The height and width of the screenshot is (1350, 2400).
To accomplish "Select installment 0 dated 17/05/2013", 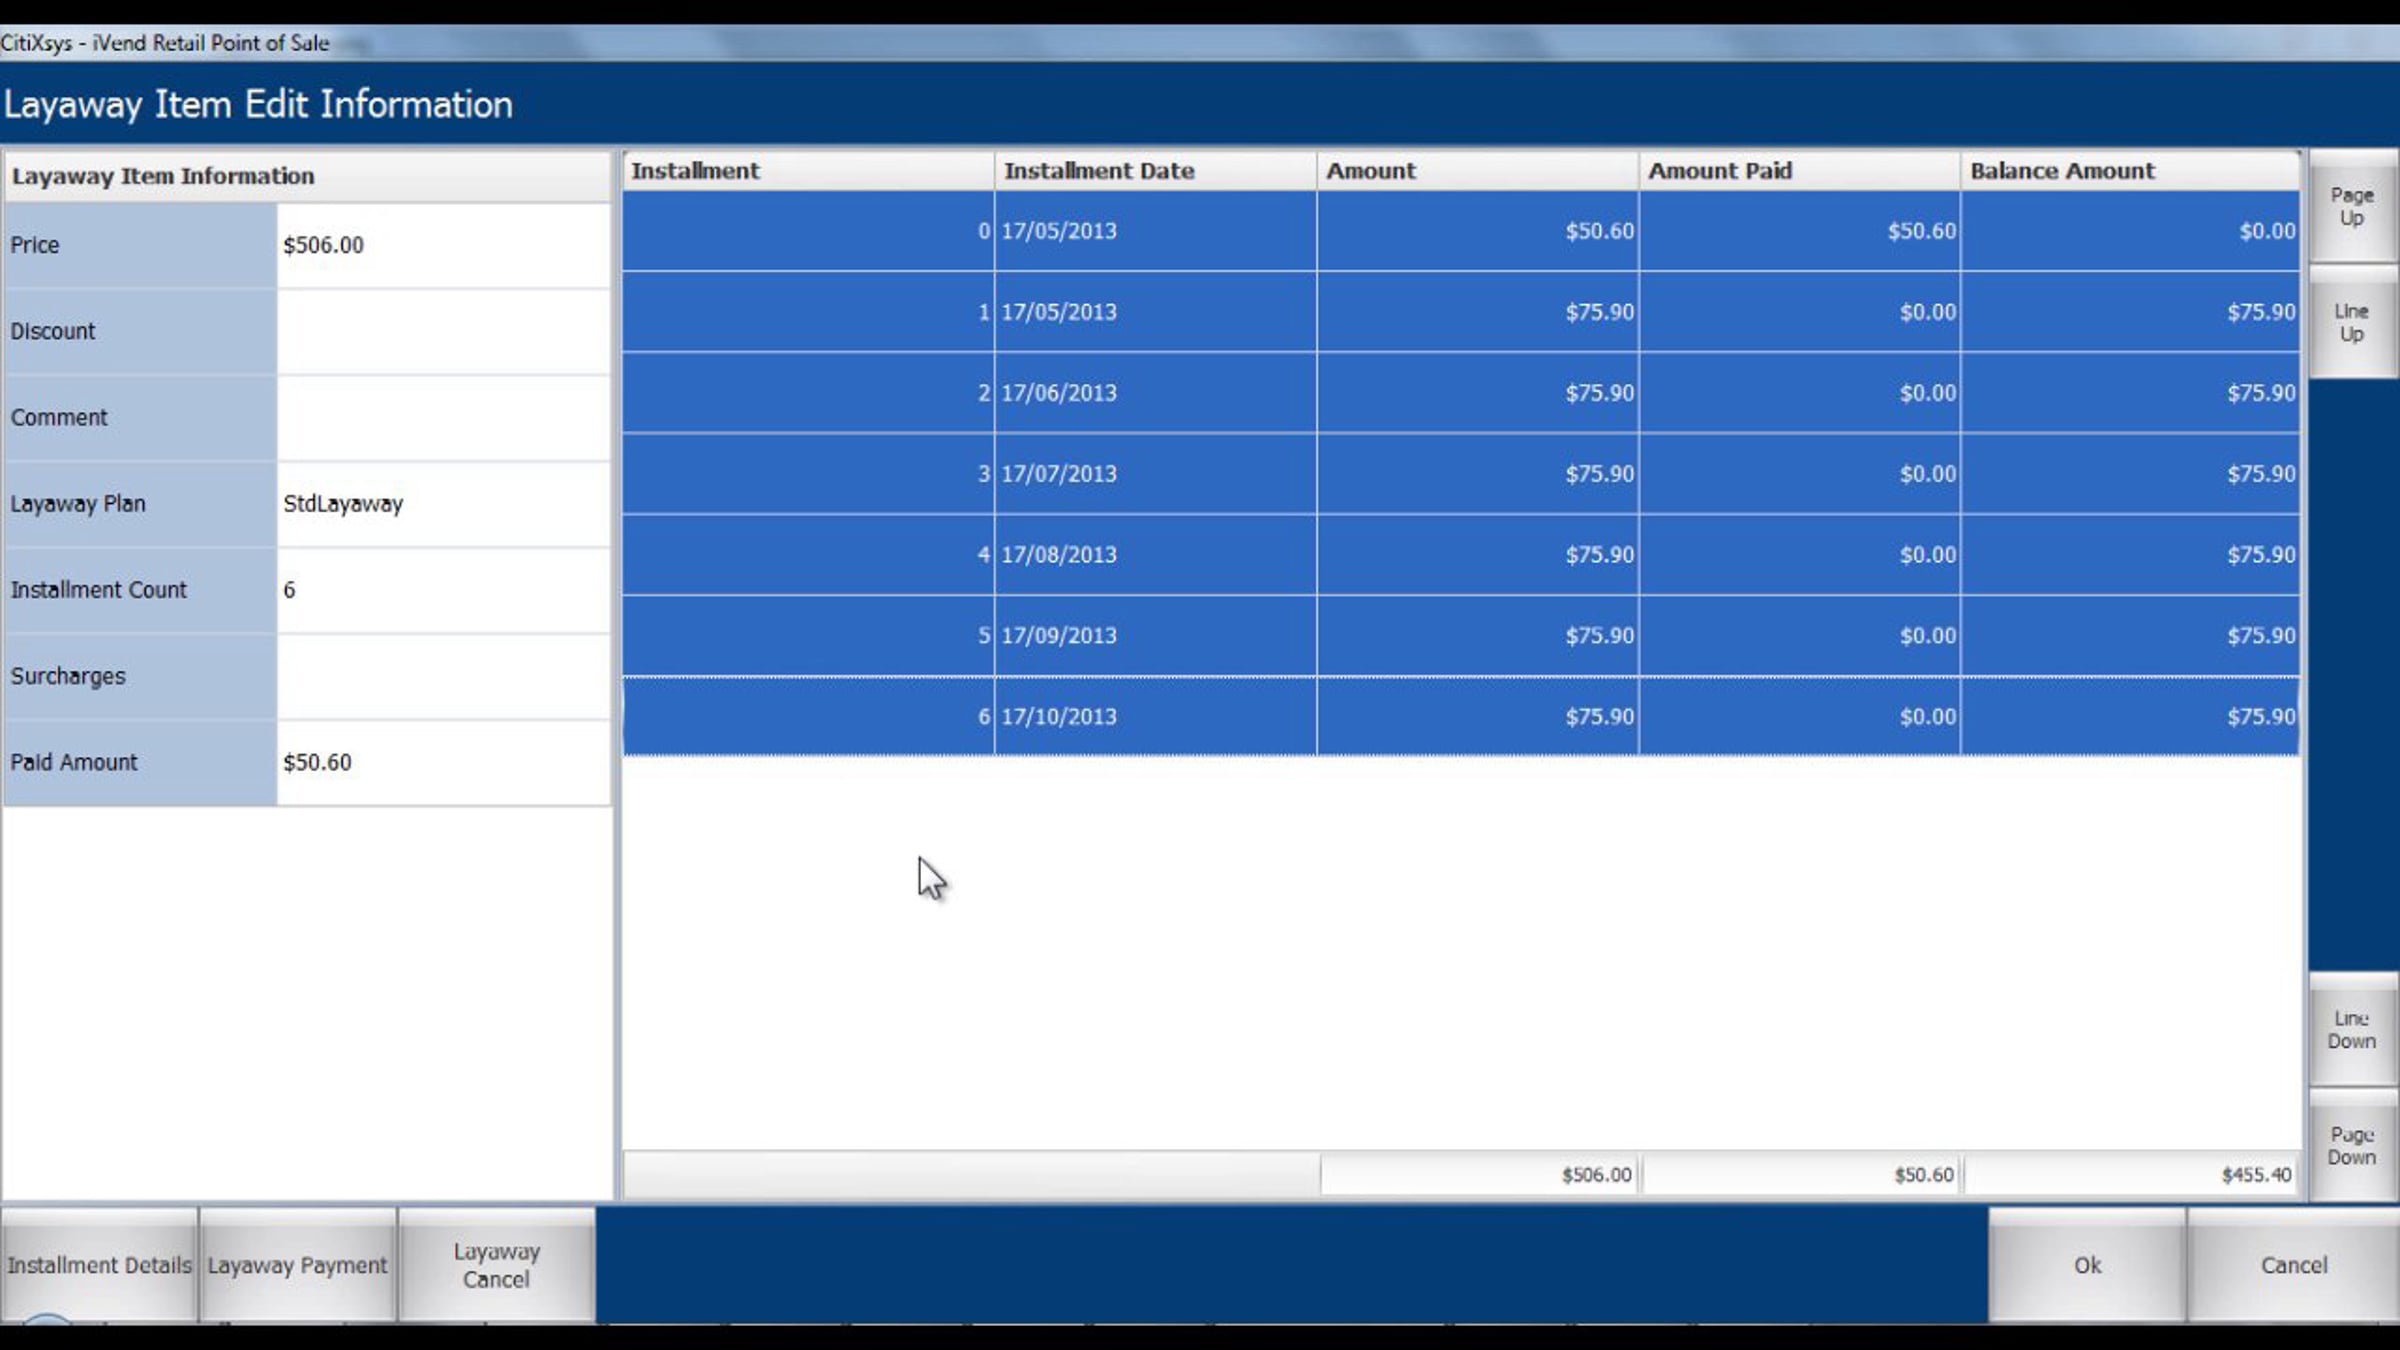I will pos(1461,231).
